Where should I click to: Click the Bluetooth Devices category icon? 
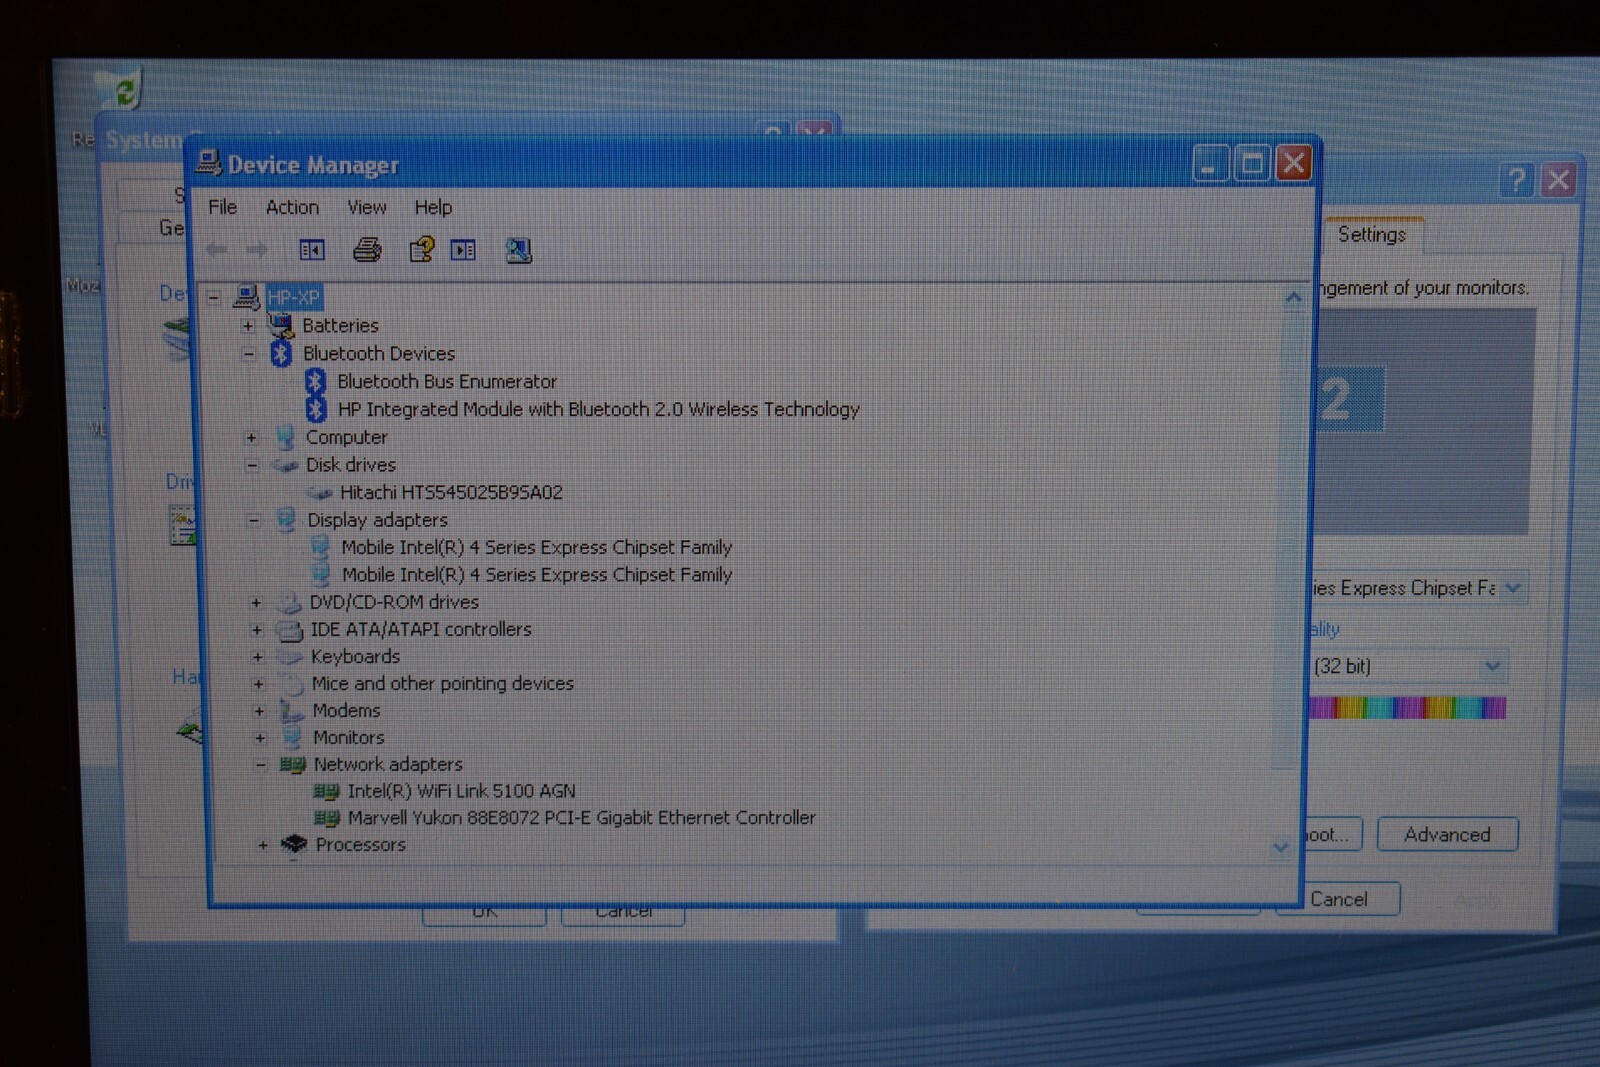tap(281, 352)
